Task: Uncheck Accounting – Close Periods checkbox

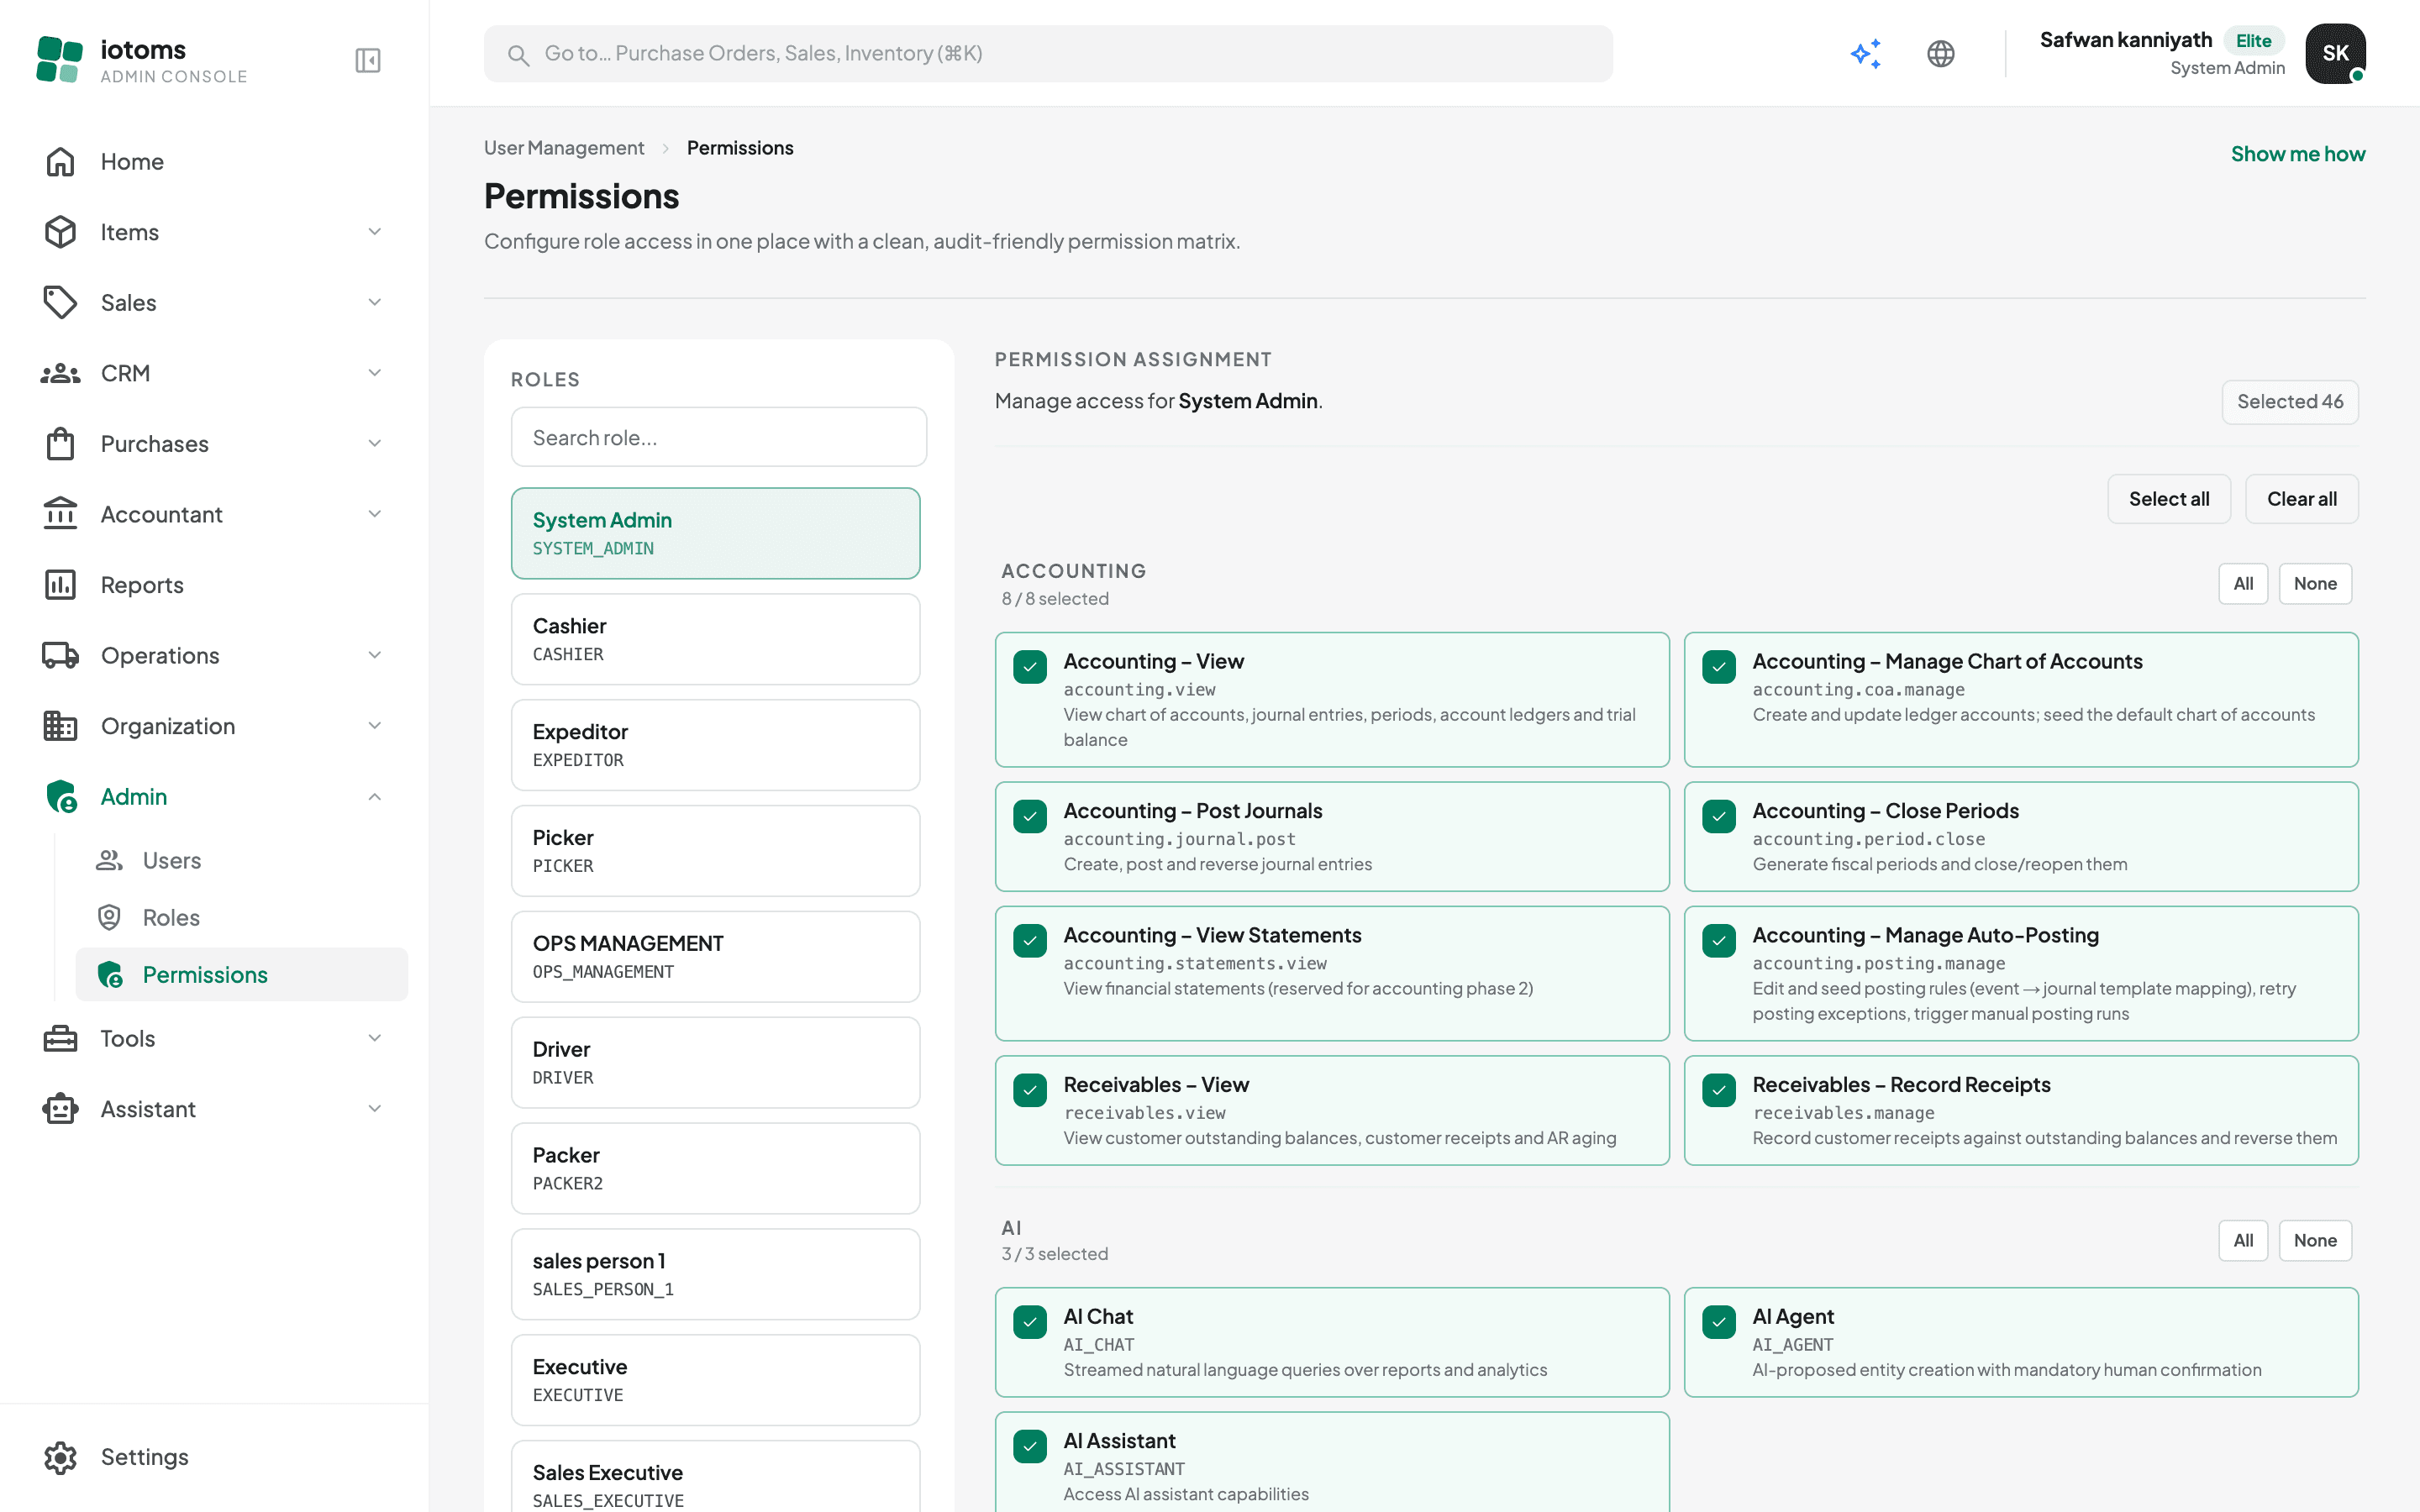Action: pyautogui.click(x=1719, y=816)
